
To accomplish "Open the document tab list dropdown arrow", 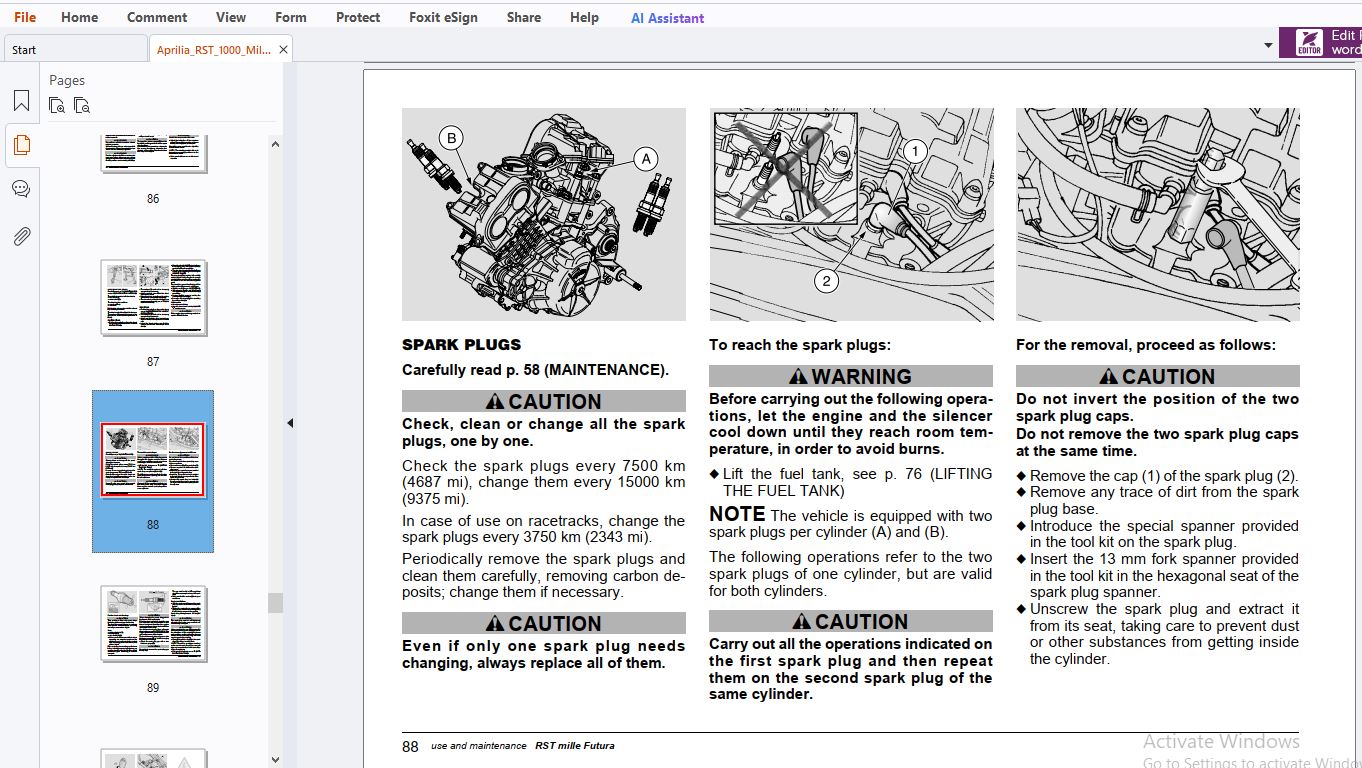I will [1269, 45].
